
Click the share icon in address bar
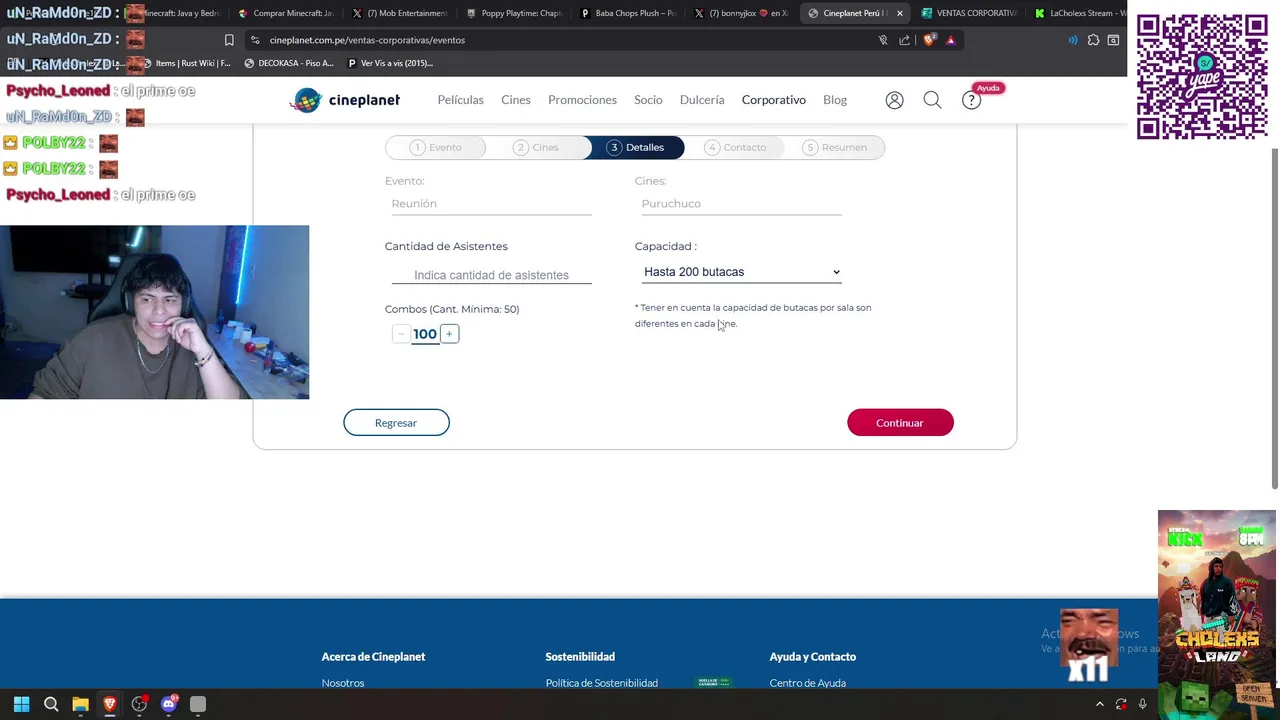(x=905, y=40)
